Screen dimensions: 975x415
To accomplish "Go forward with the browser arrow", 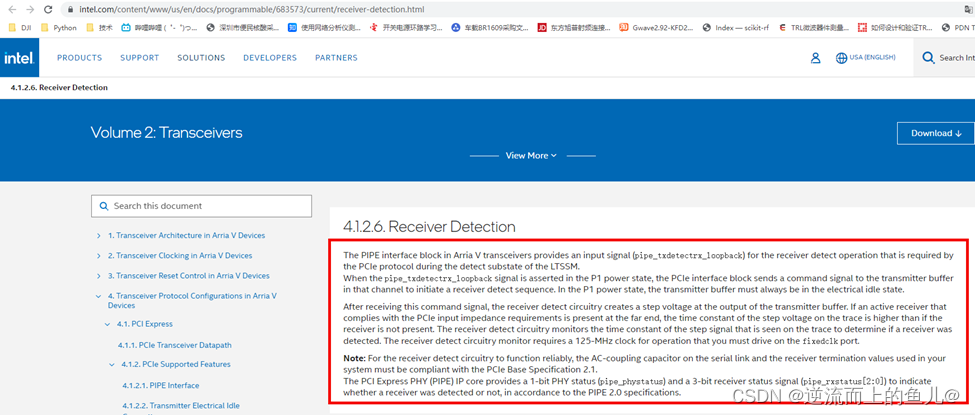I will point(30,10).
